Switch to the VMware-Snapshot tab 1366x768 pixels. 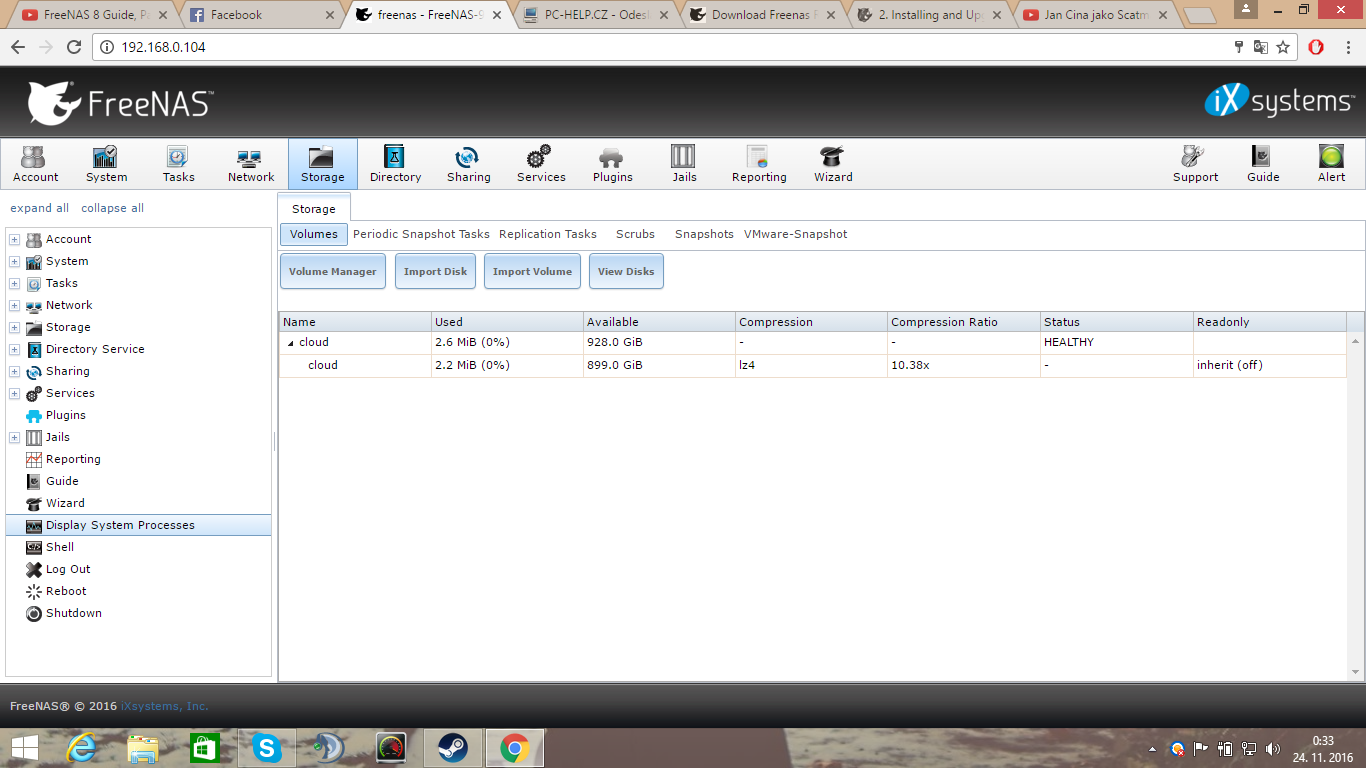[x=795, y=234]
